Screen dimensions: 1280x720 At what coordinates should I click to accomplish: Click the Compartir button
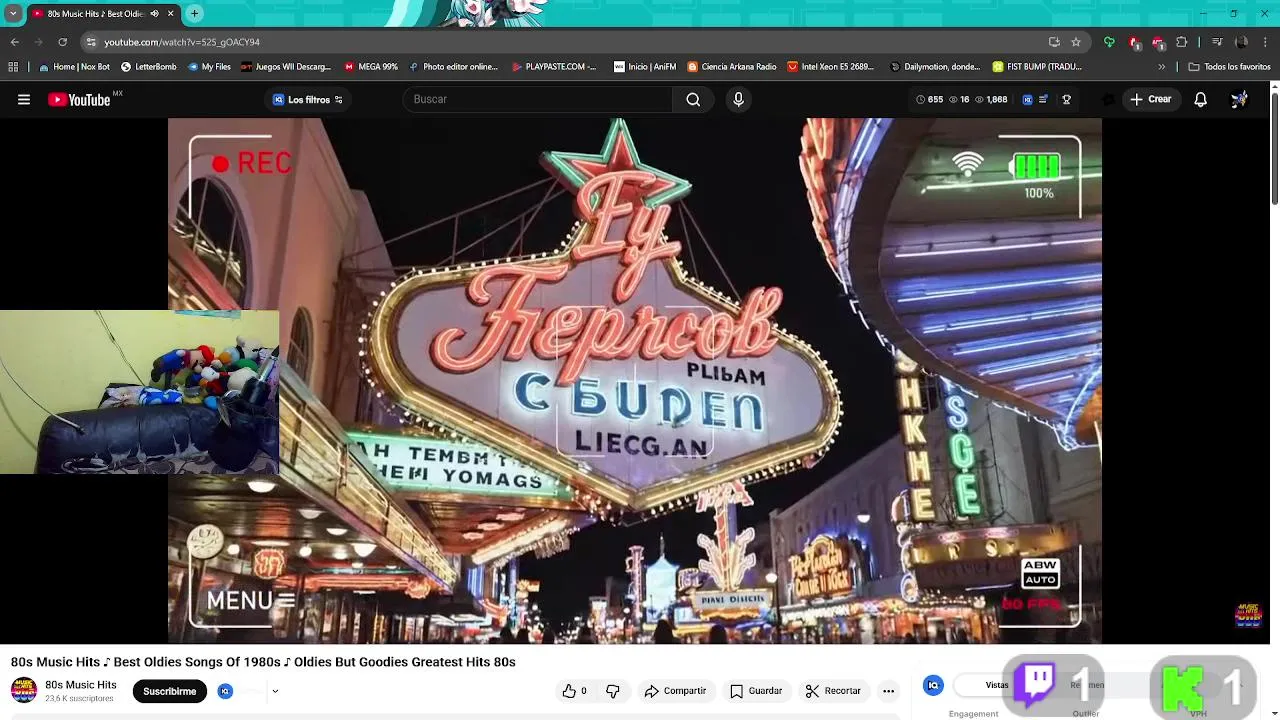point(676,691)
